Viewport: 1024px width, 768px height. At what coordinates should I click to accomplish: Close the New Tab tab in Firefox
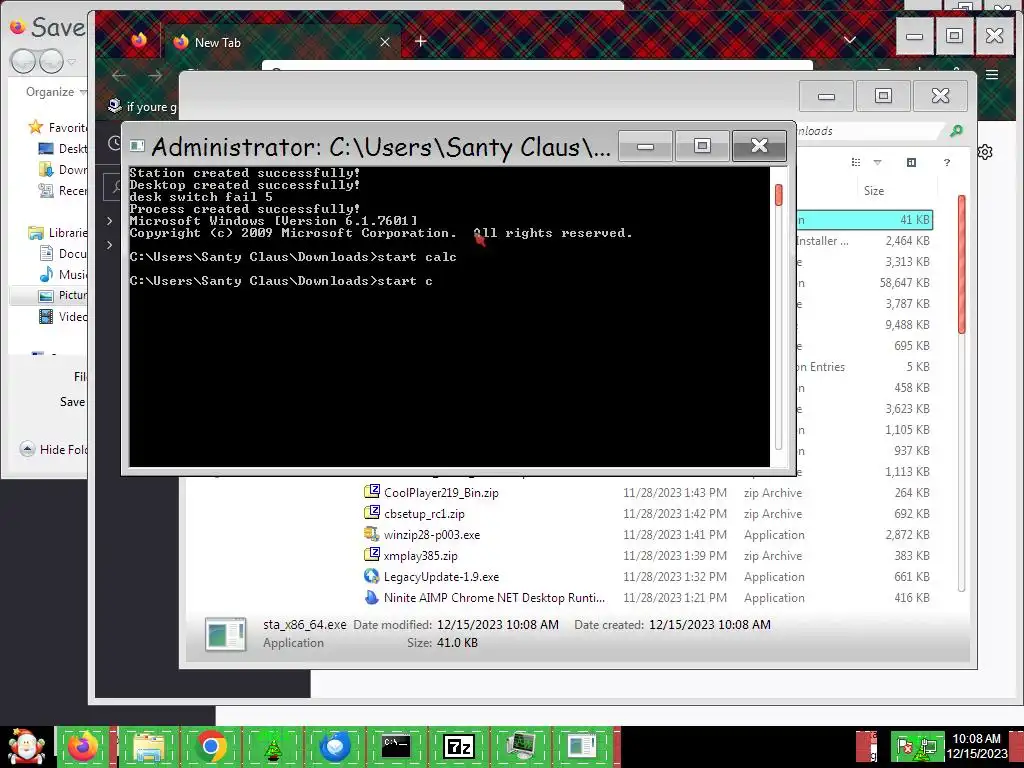tap(385, 42)
